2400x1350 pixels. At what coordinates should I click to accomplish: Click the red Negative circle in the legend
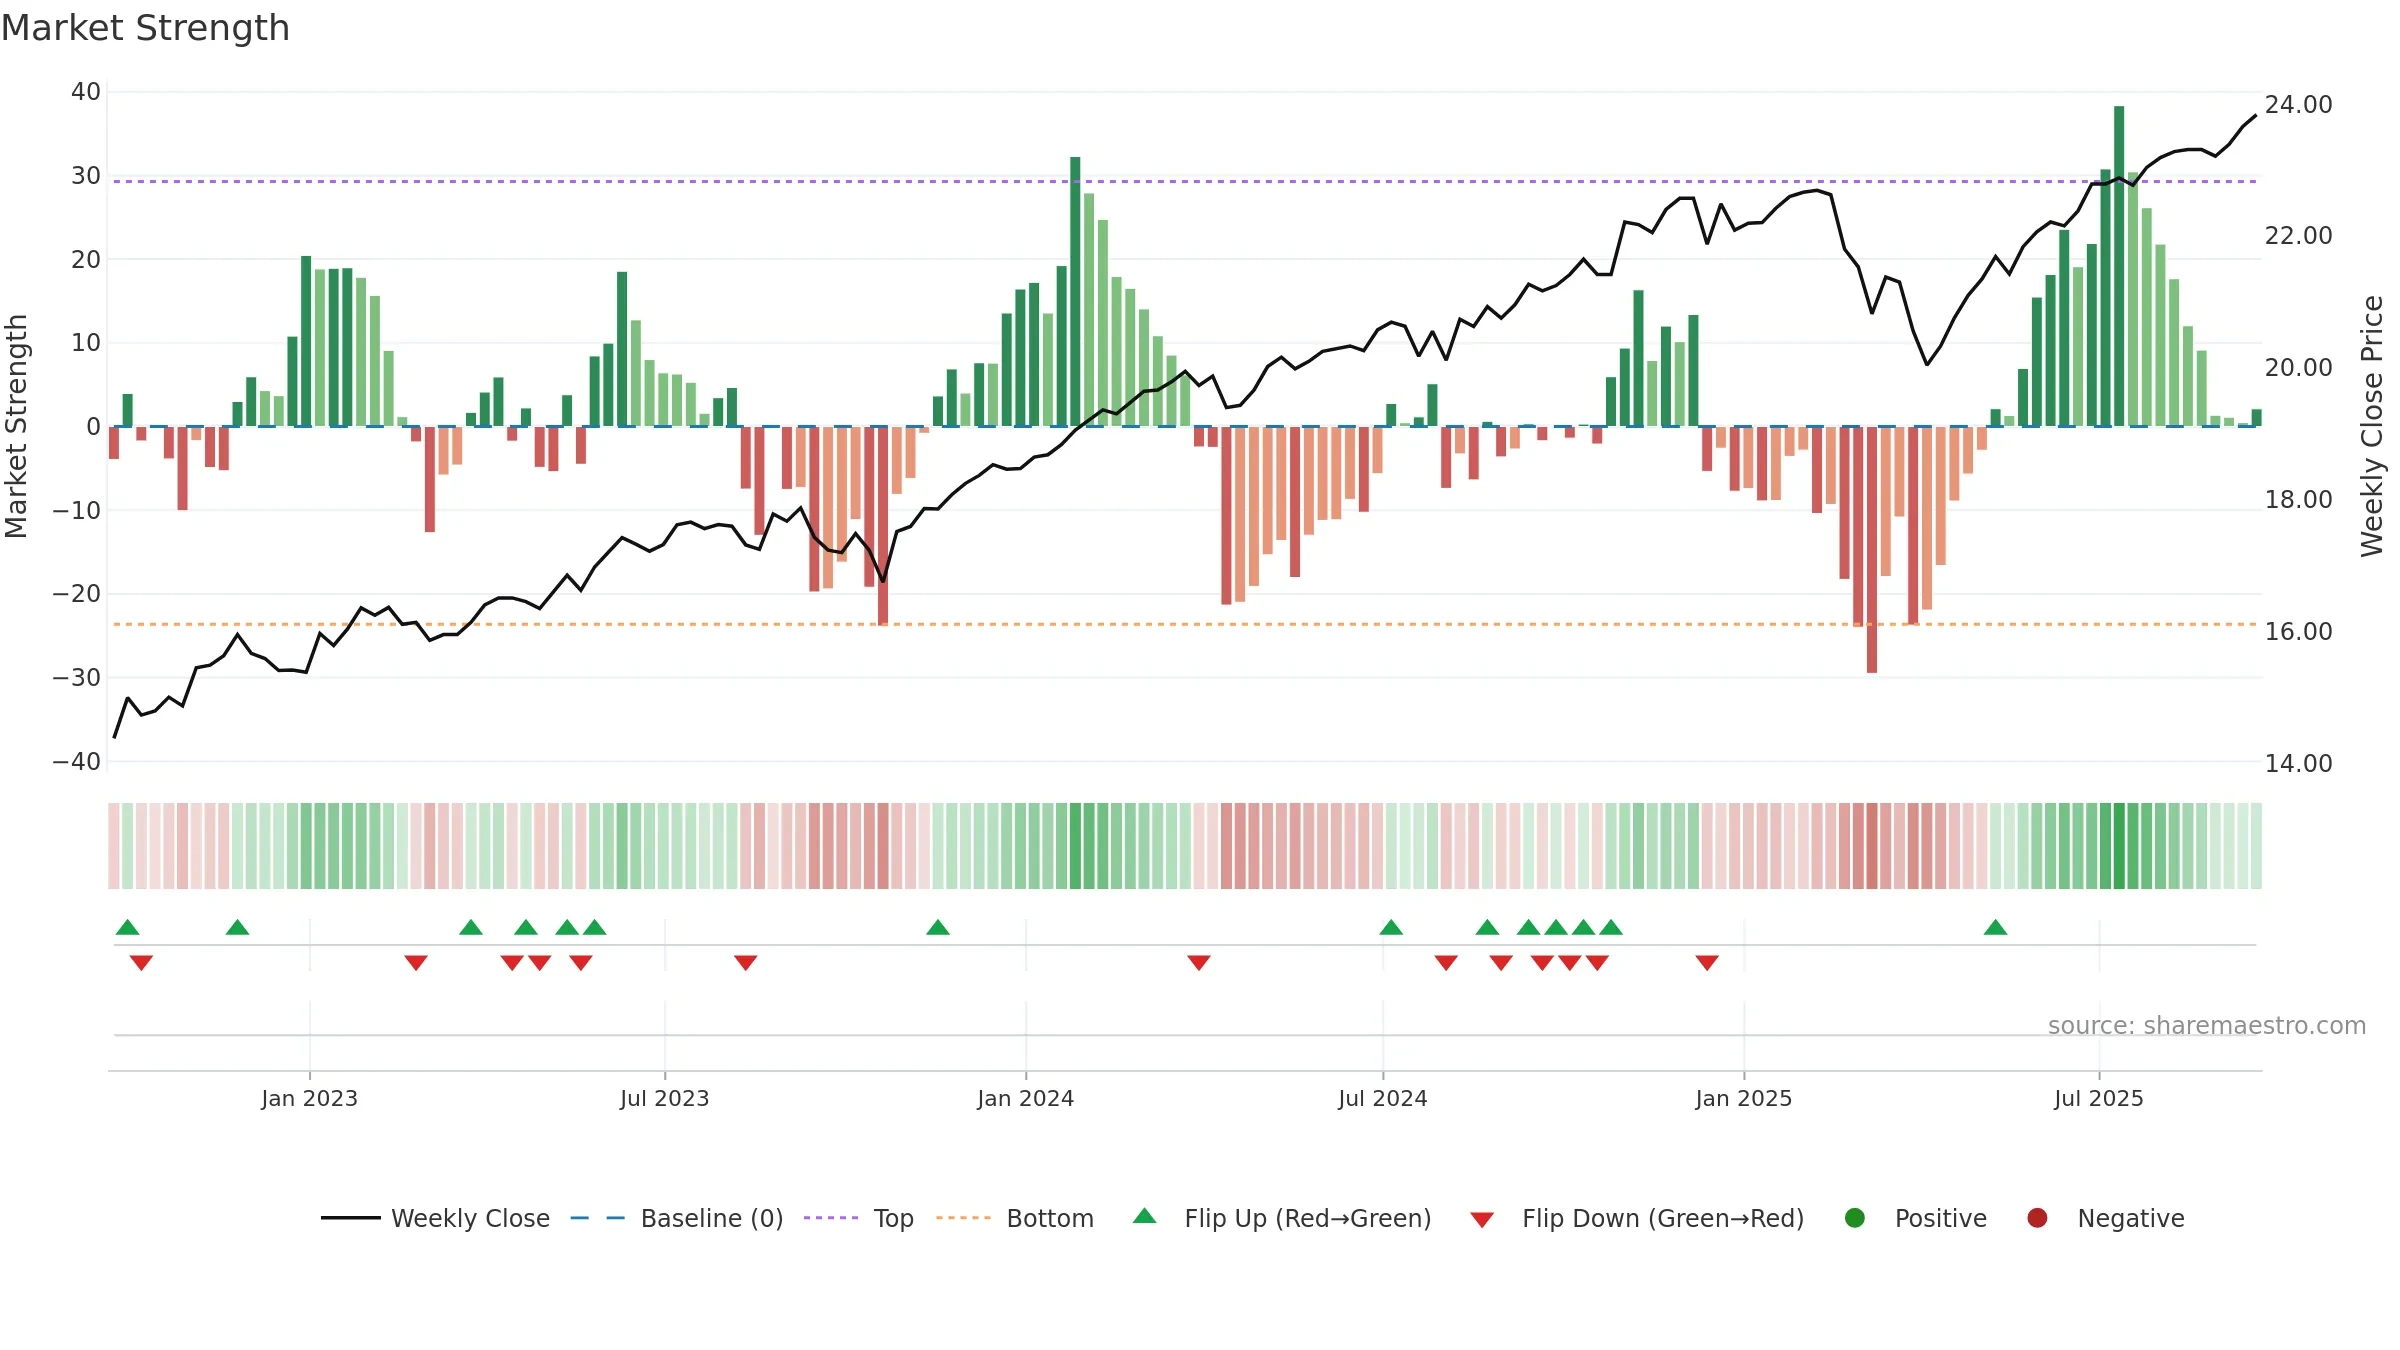(2037, 1218)
